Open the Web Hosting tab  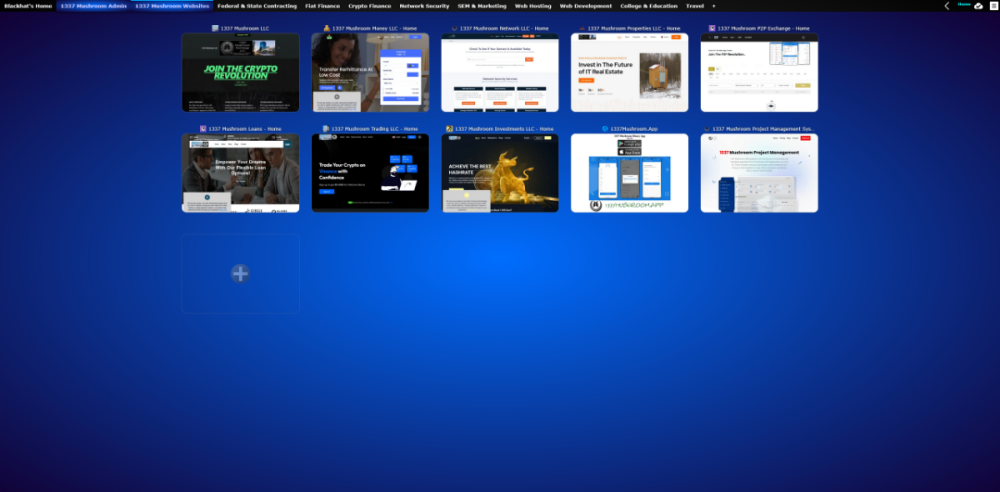point(533,6)
